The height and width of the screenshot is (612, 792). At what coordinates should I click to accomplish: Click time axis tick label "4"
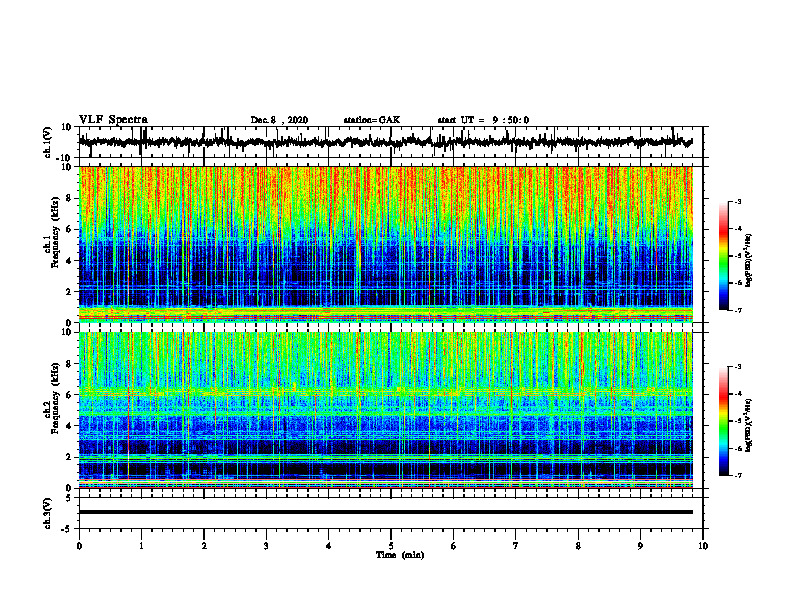pos(329,546)
